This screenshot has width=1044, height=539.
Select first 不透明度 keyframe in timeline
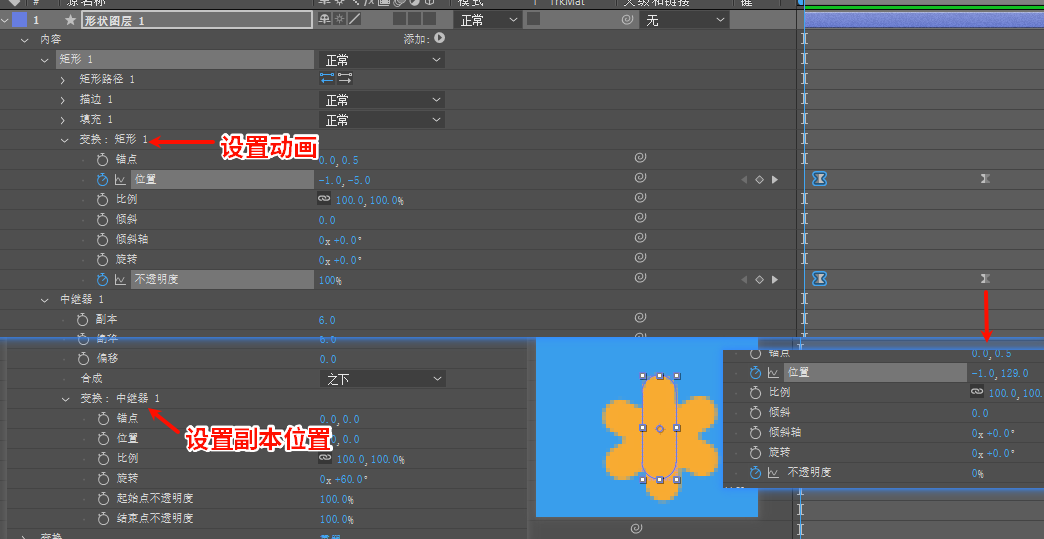(820, 278)
